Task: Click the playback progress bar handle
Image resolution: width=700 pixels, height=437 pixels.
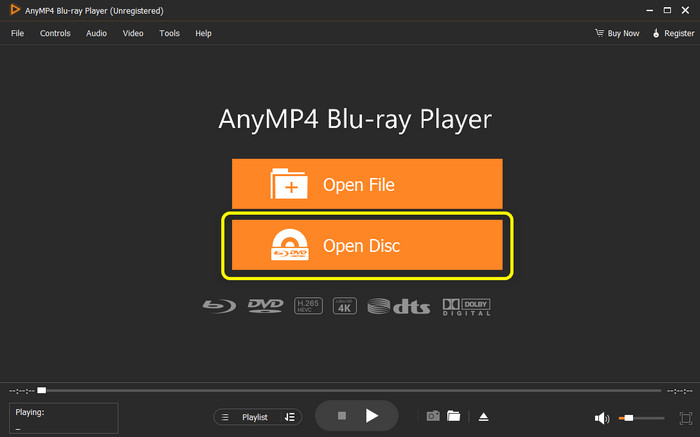Action: pos(42,391)
